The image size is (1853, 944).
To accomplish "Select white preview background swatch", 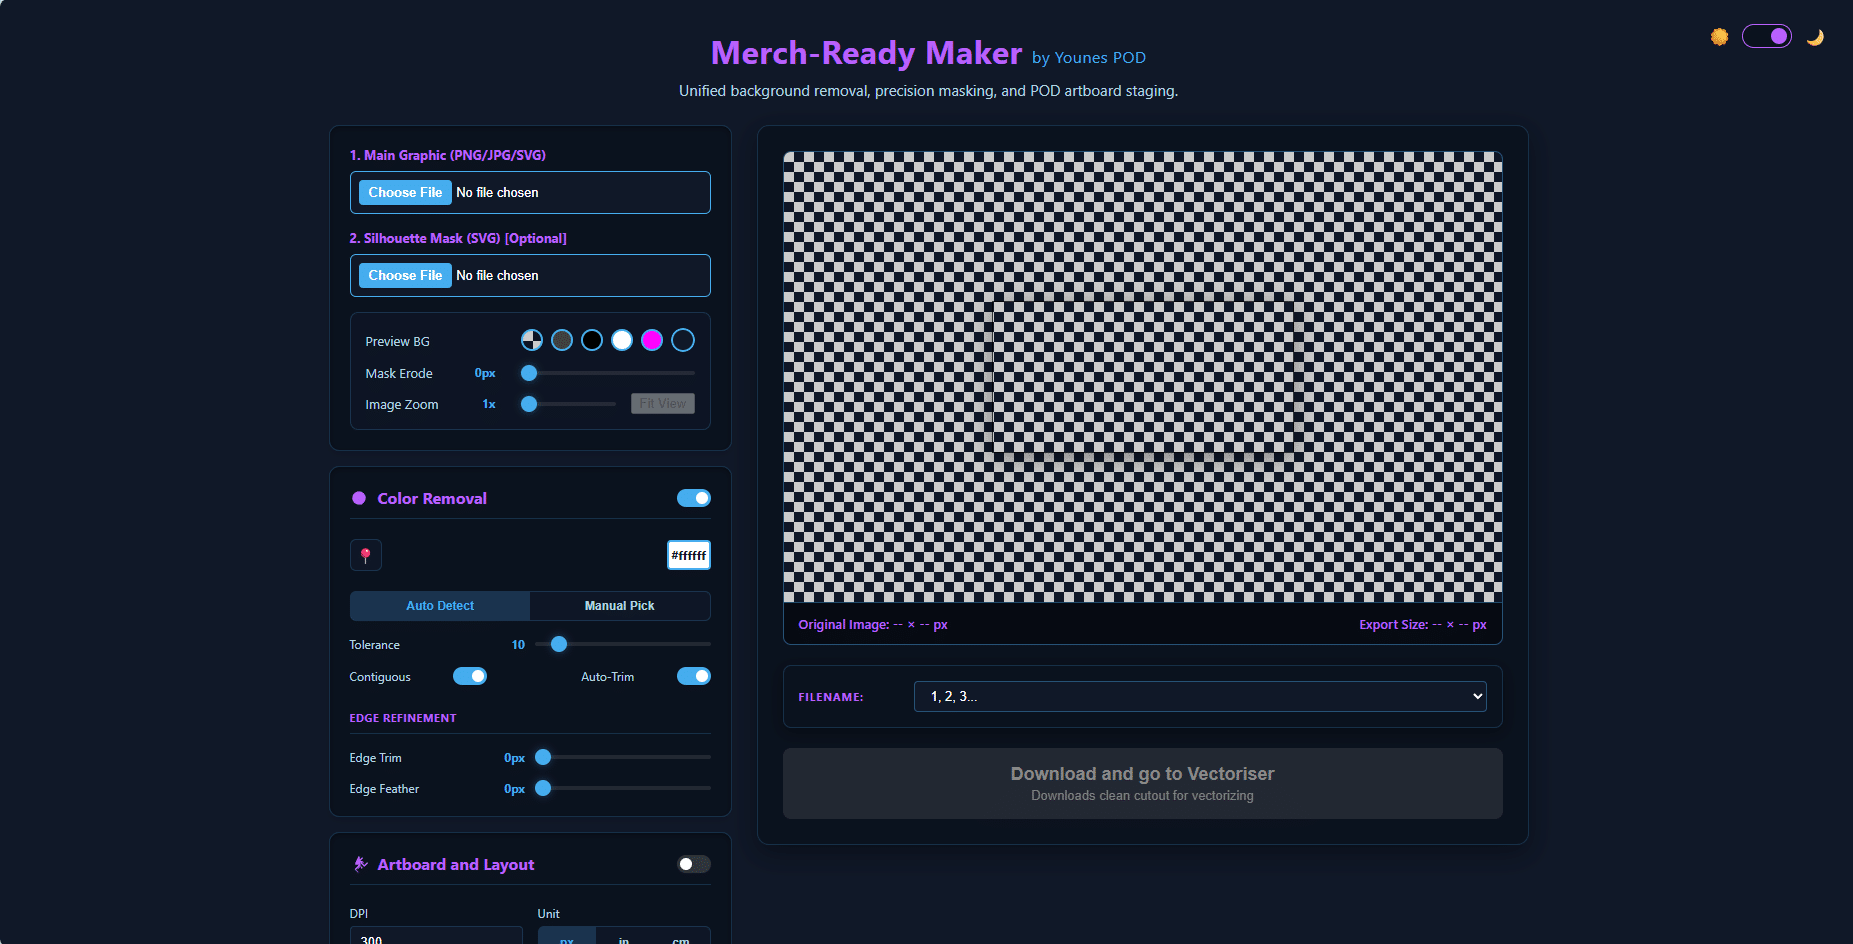I will [622, 340].
